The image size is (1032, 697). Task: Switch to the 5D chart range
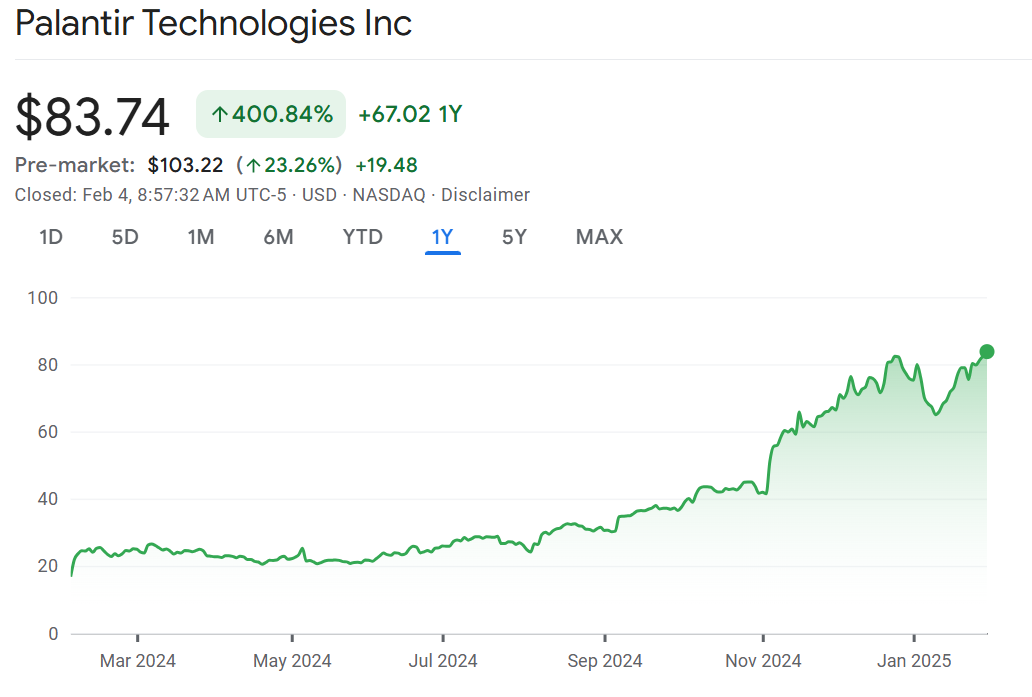(x=125, y=237)
